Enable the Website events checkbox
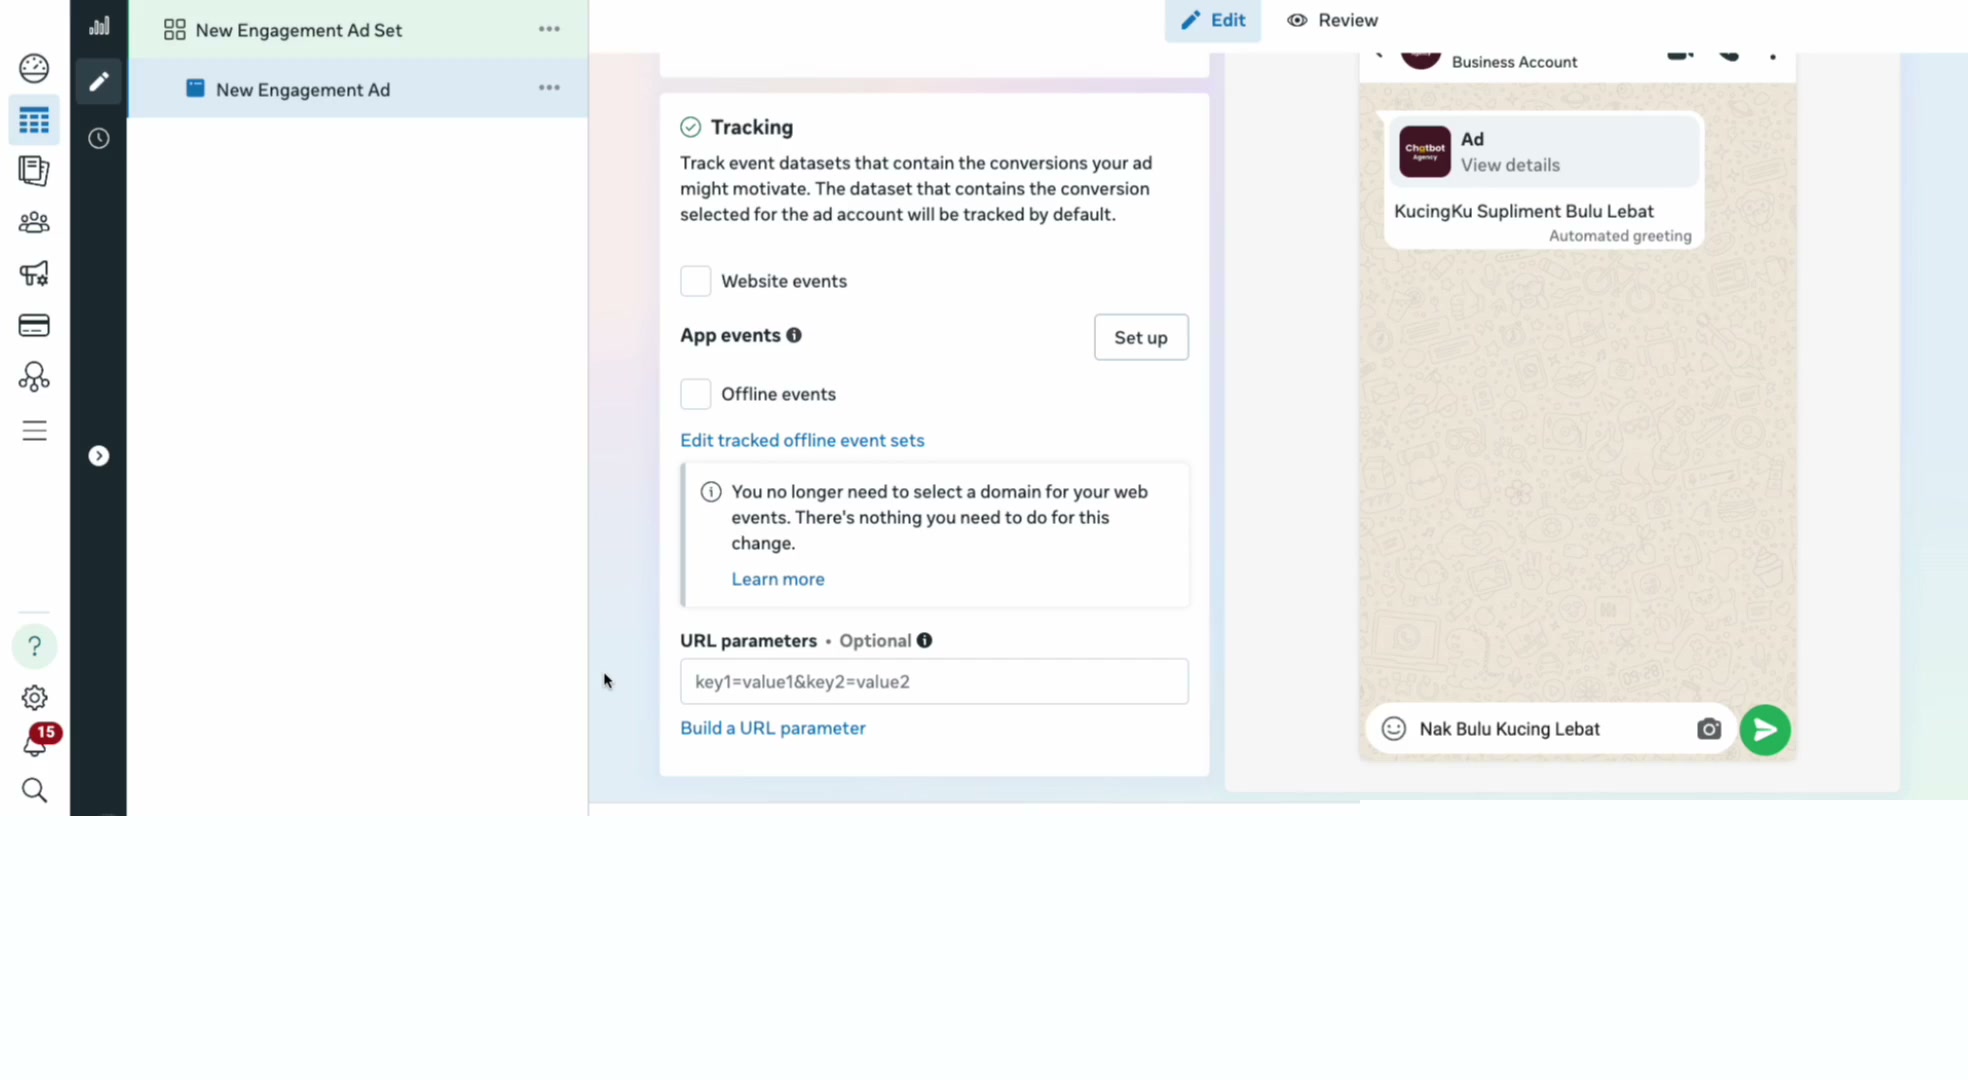Image resolution: width=1968 pixels, height=1080 pixels. [x=695, y=281]
